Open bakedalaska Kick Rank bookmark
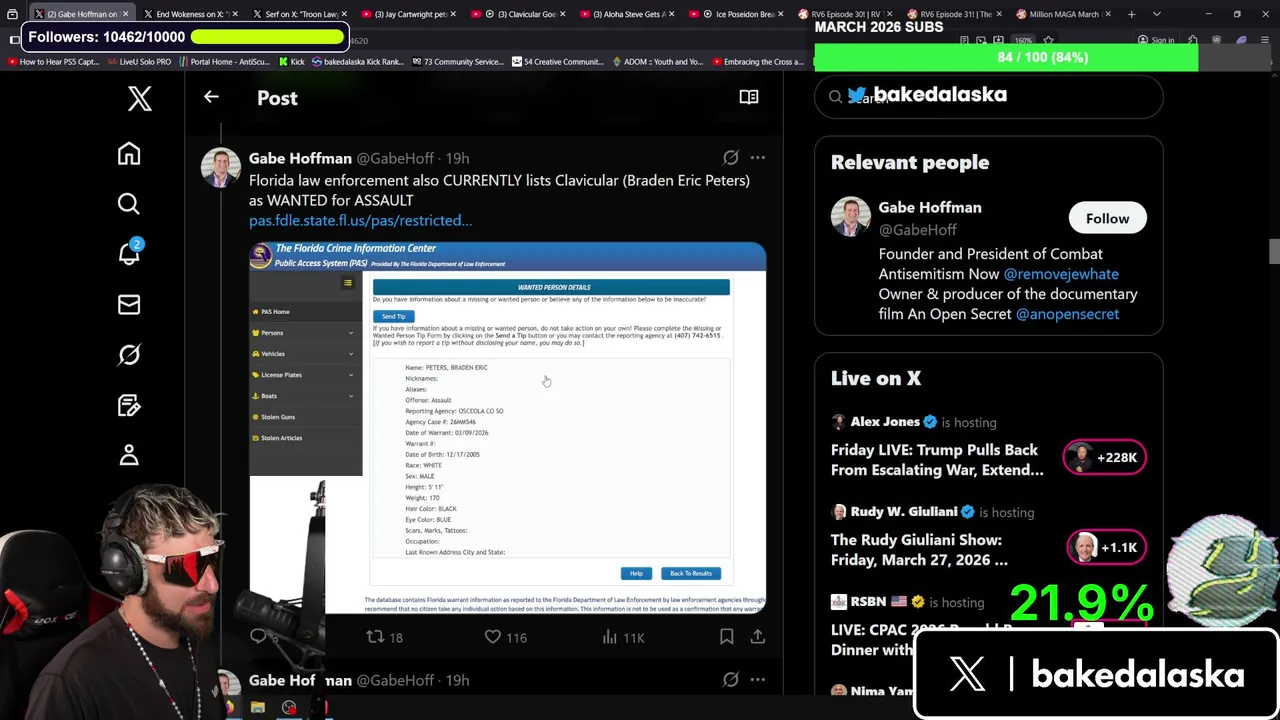Image resolution: width=1280 pixels, height=720 pixels. pos(358,62)
